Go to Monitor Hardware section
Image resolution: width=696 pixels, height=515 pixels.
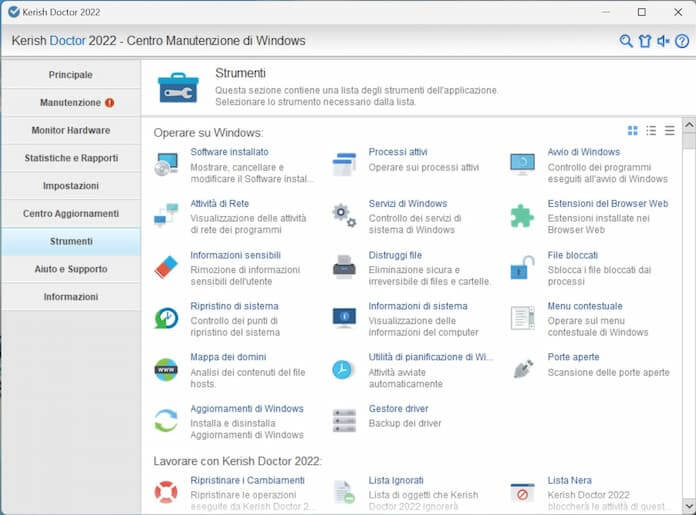click(71, 130)
